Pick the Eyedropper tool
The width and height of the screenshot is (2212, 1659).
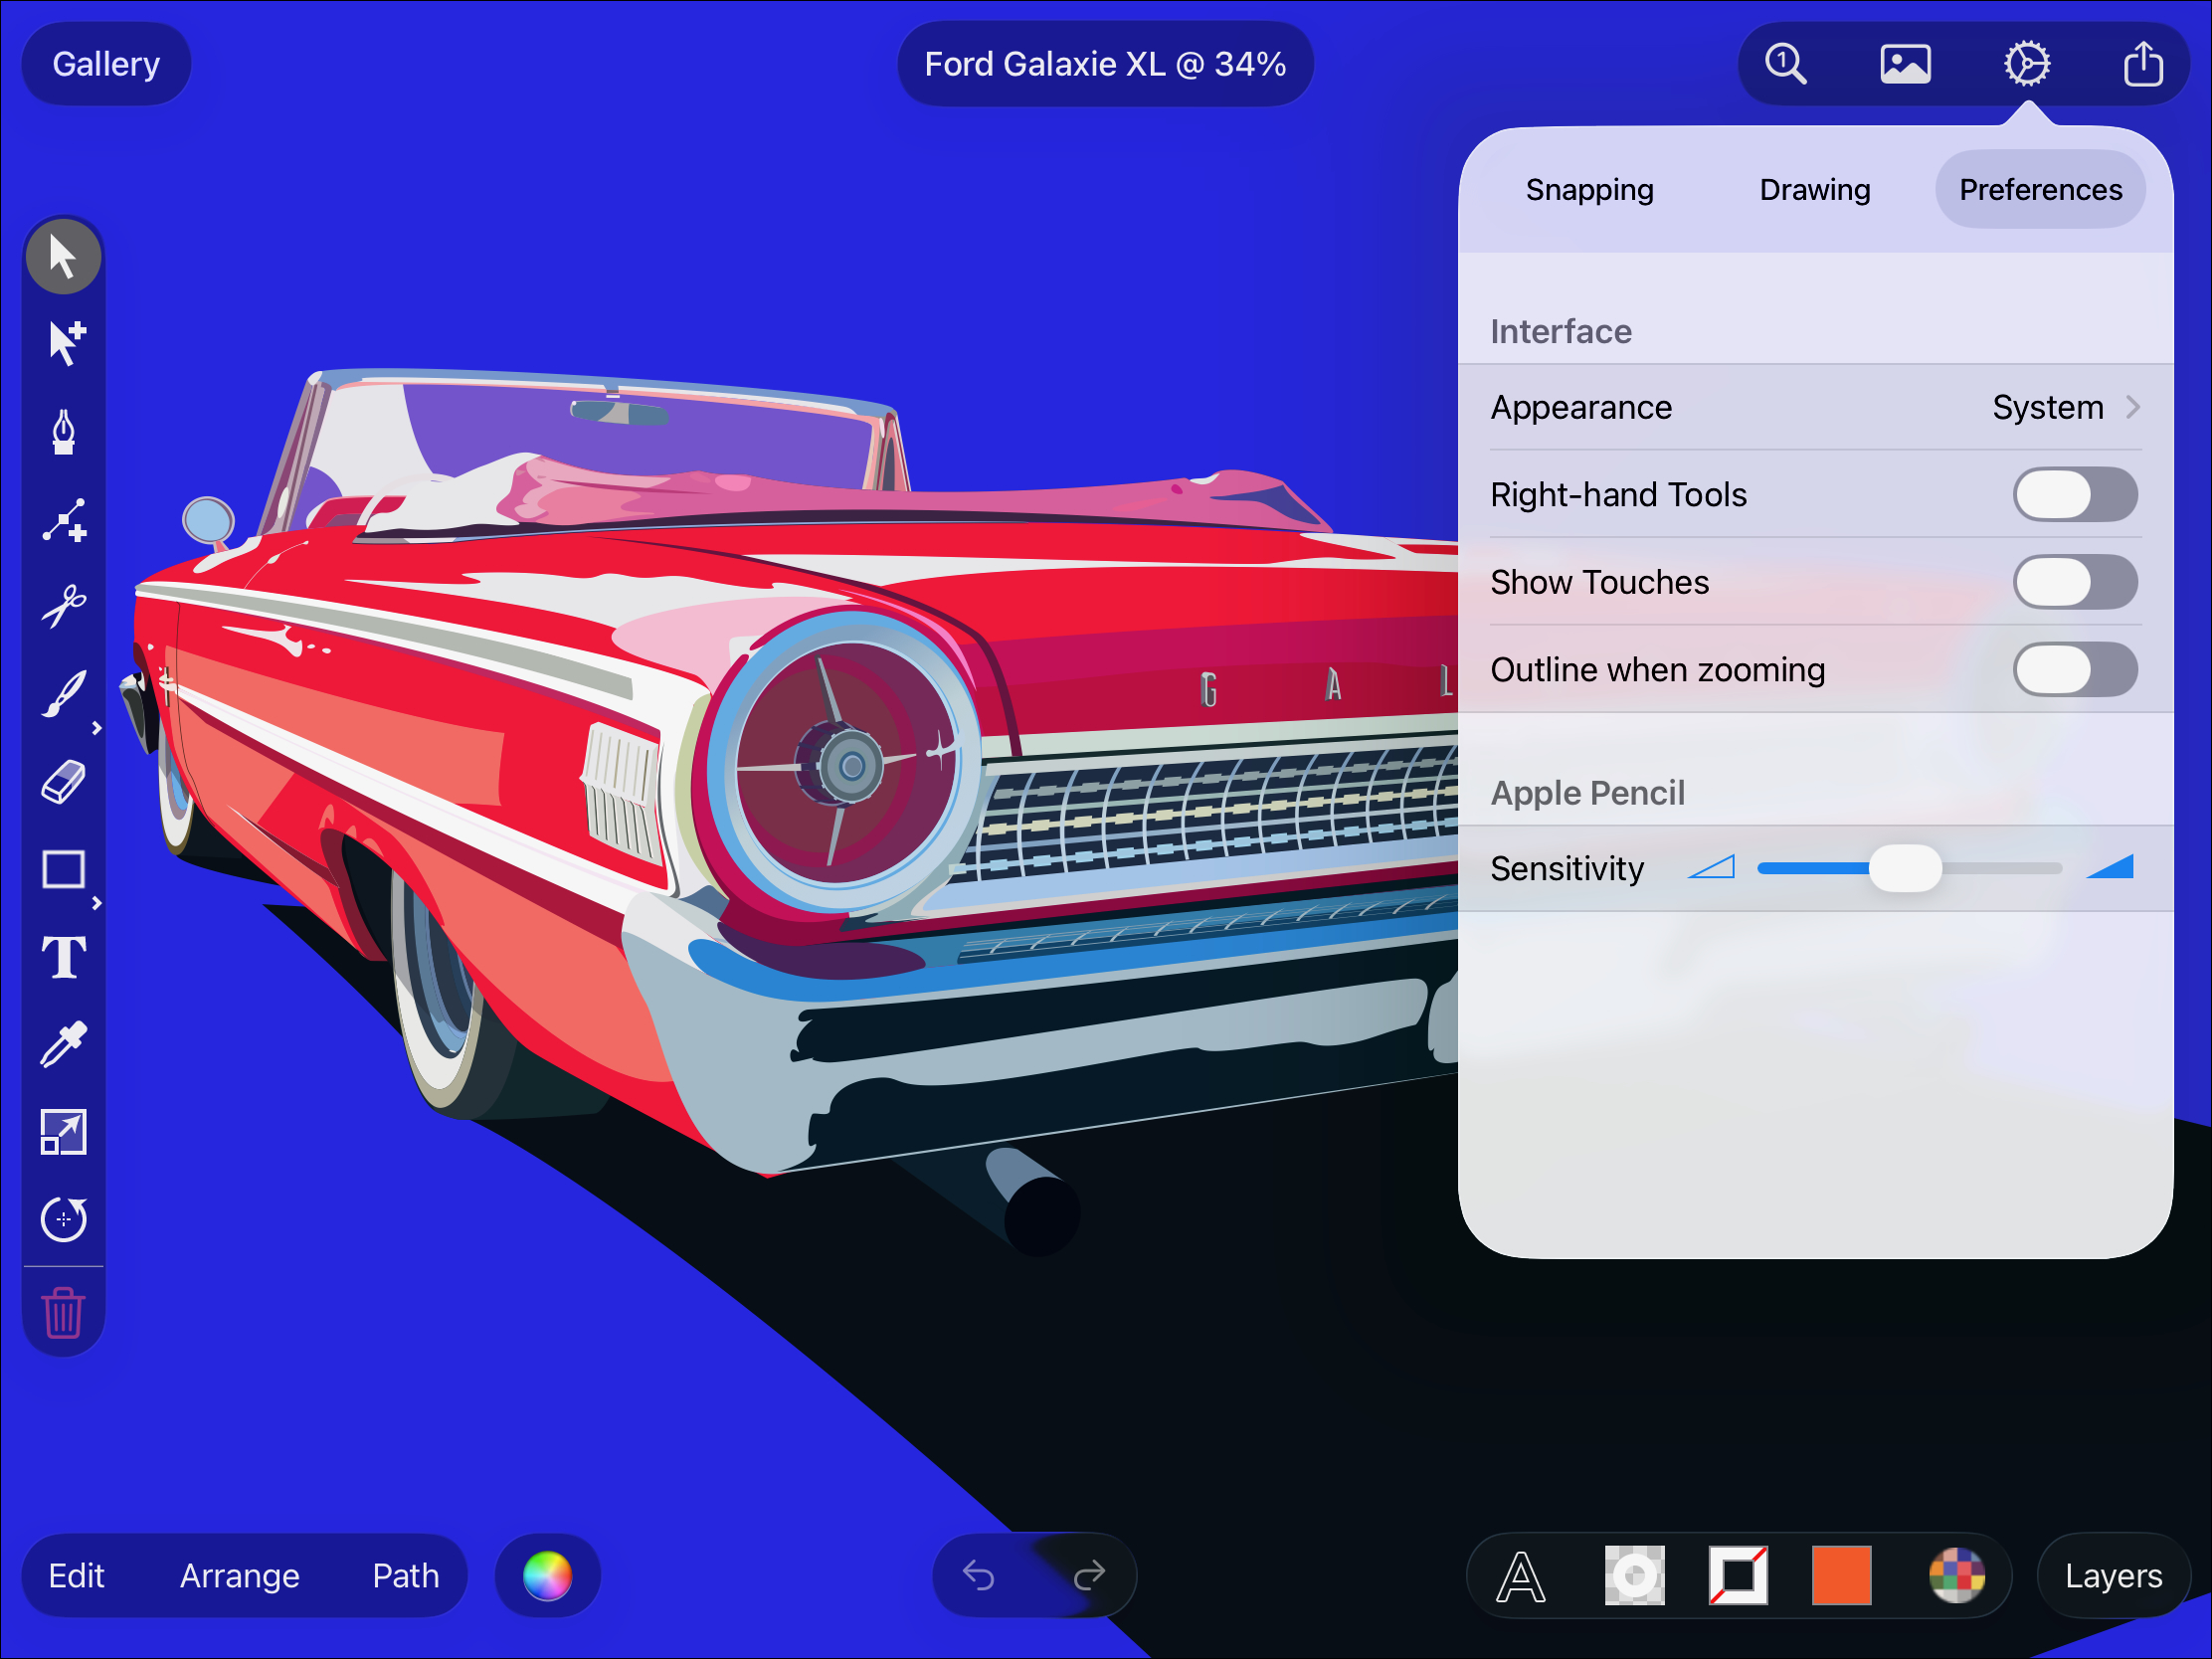tap(63, 1045)
